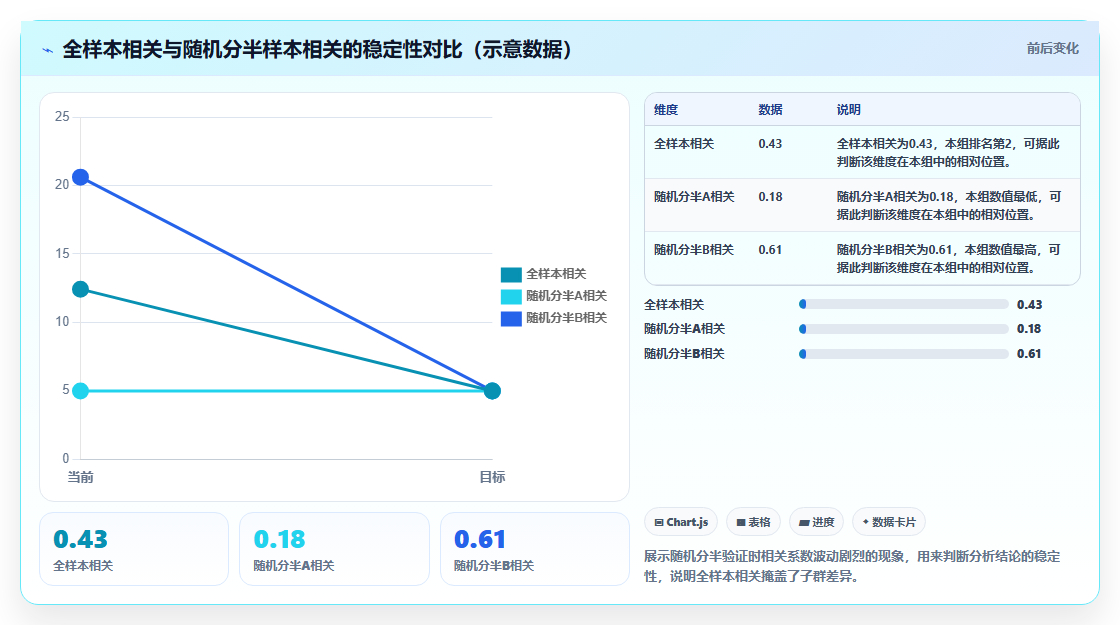Click the 数据 table column header
Screen dimensions: 1120x625
770,110
